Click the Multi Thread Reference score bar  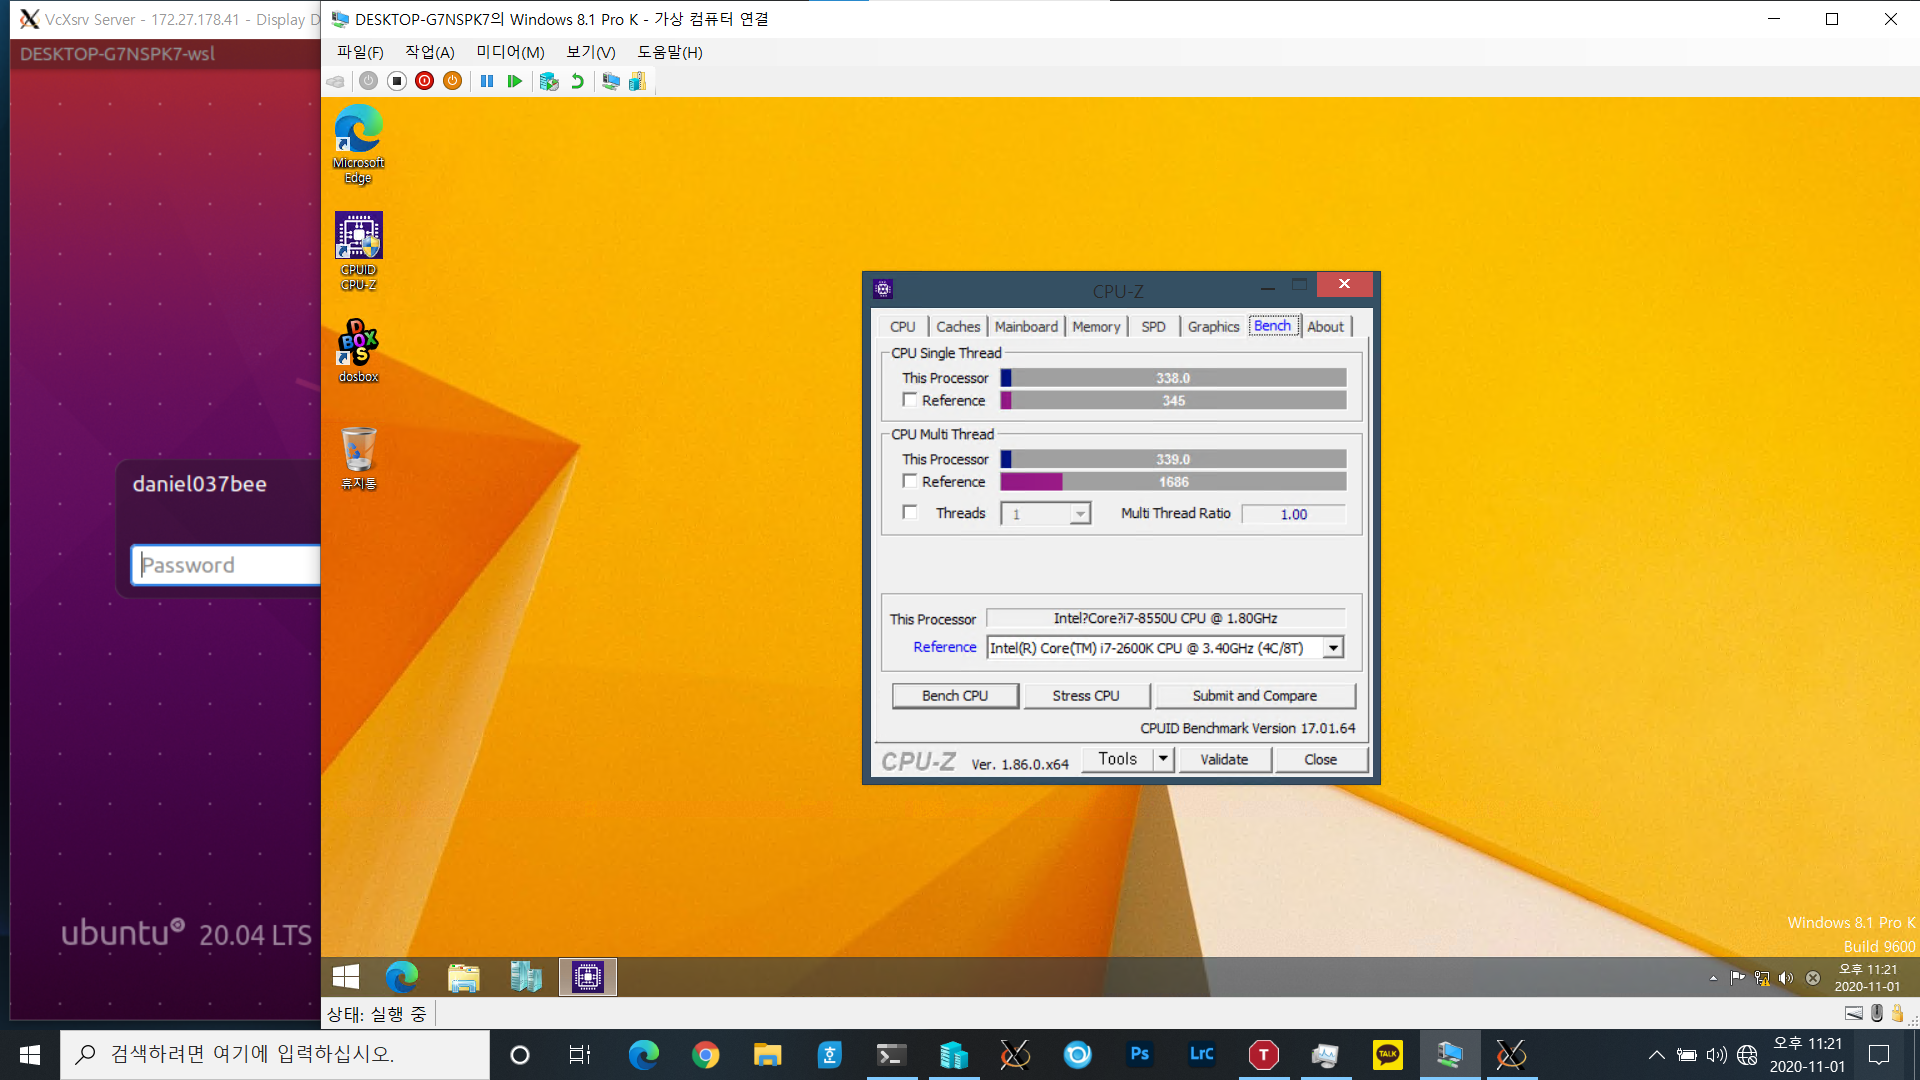[1173, 482]
